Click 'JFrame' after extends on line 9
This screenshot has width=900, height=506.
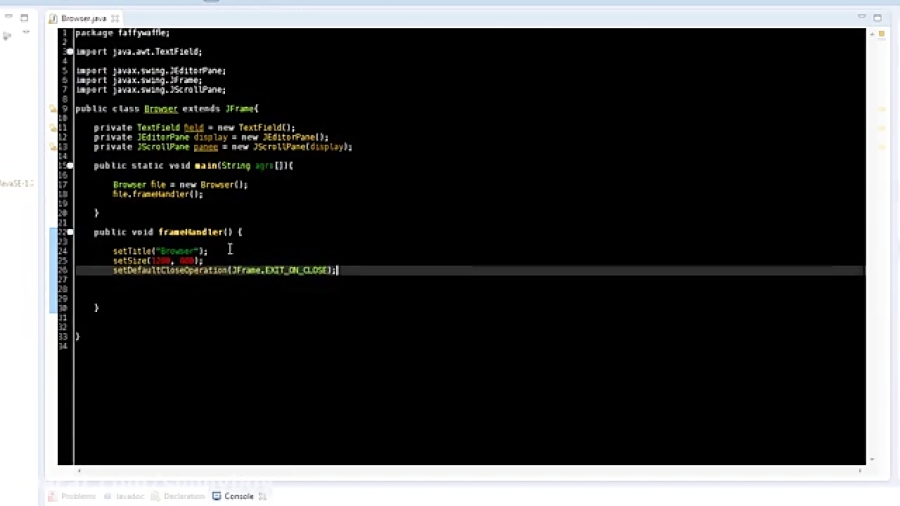click(240, 108)
